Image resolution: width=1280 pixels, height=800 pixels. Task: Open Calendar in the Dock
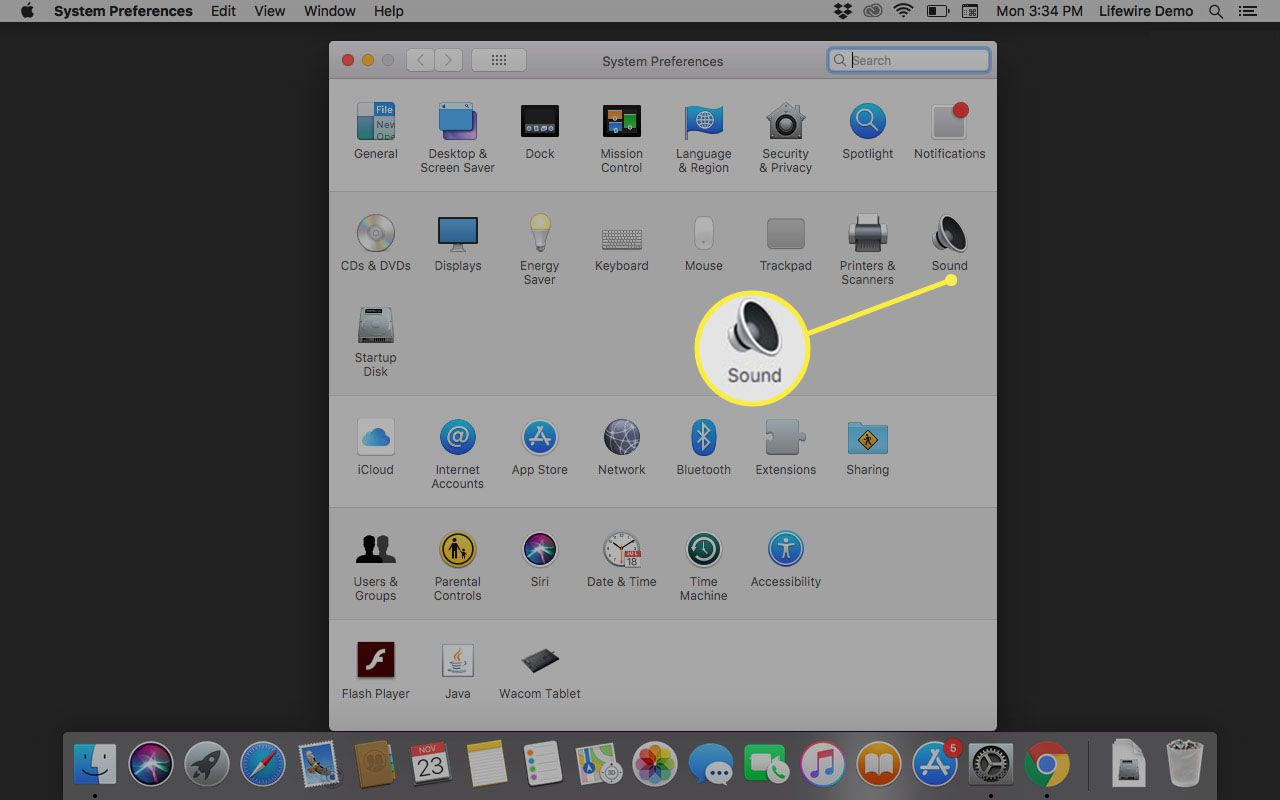tap(431, 765)
